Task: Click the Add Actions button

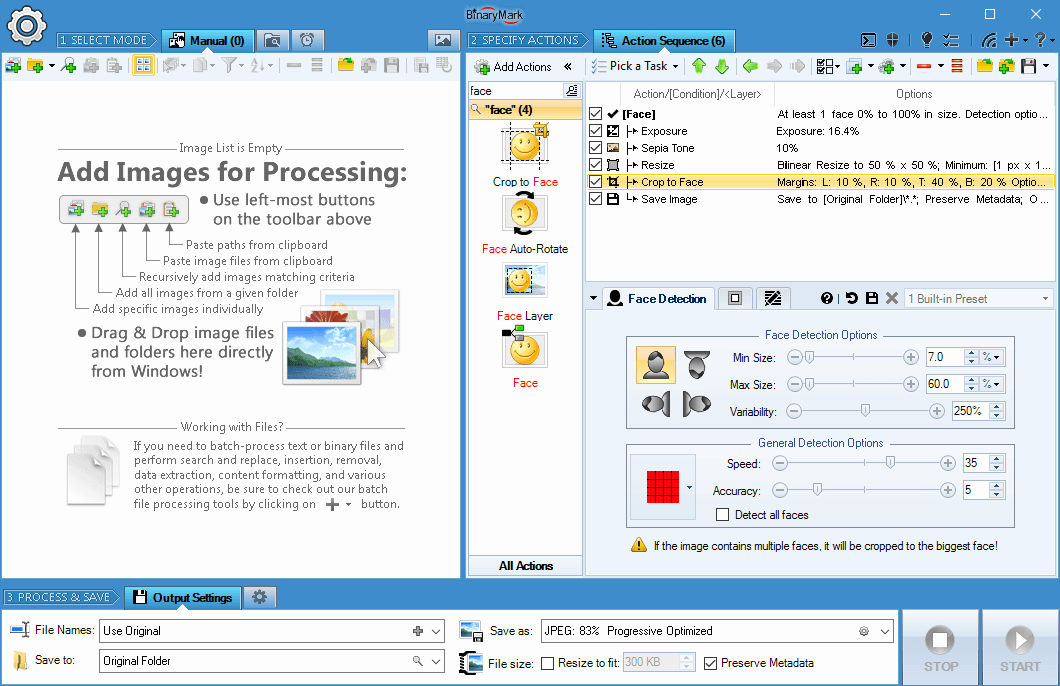Action: tap(513, 66)
